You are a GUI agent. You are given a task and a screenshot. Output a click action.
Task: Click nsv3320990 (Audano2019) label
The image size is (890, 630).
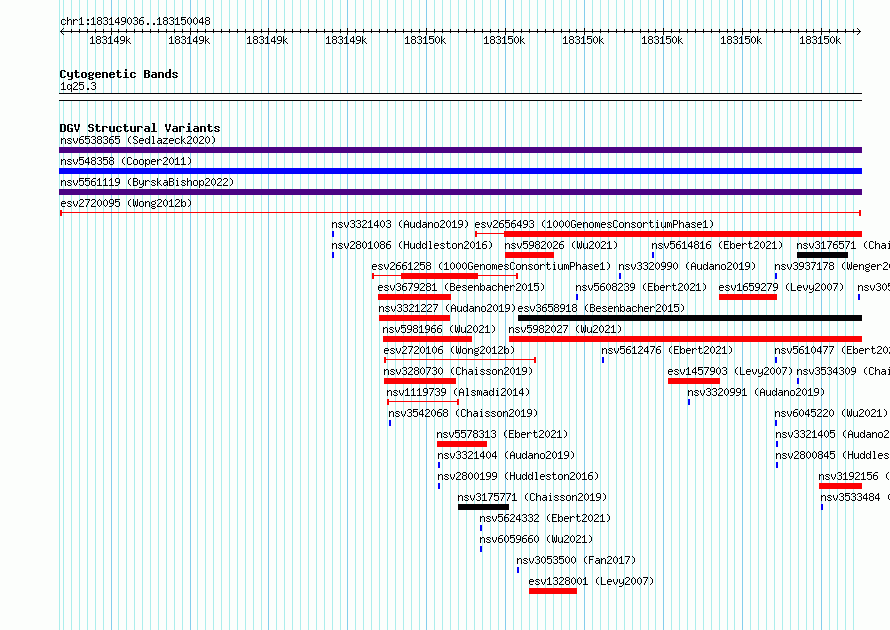click(687, 266)
